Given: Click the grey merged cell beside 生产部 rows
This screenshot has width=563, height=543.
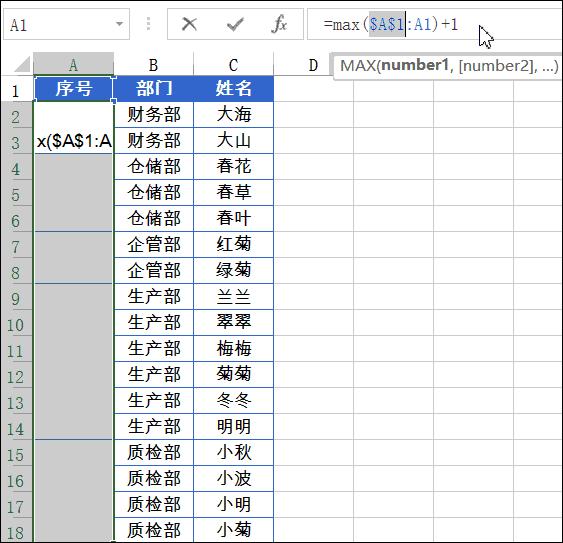Looking at the screenshot, I should (x=74, y=361).
